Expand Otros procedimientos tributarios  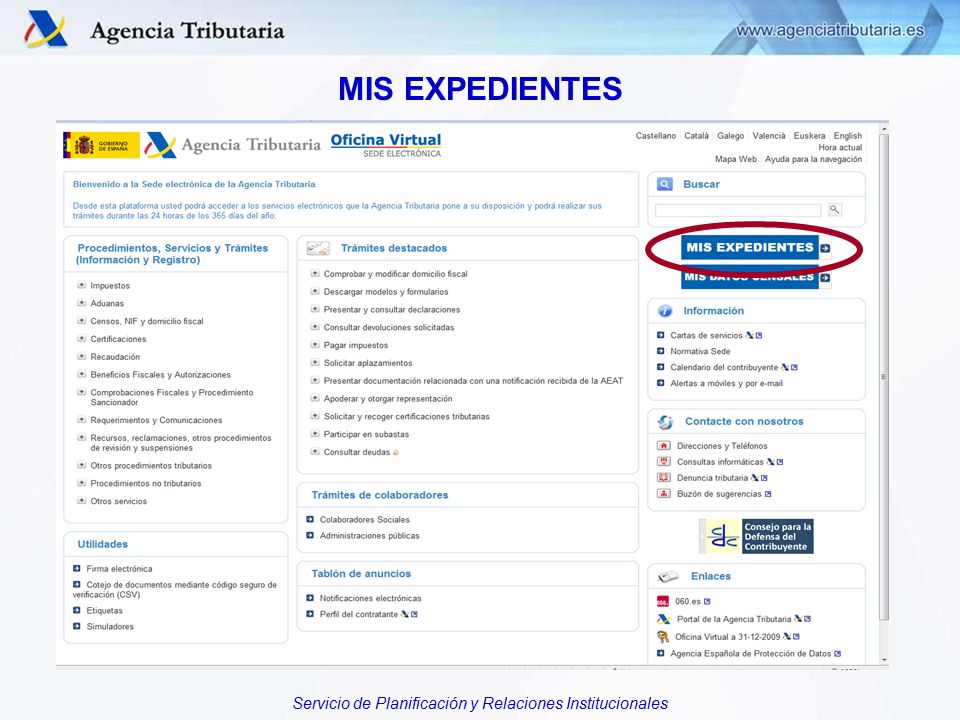(81, 465)
